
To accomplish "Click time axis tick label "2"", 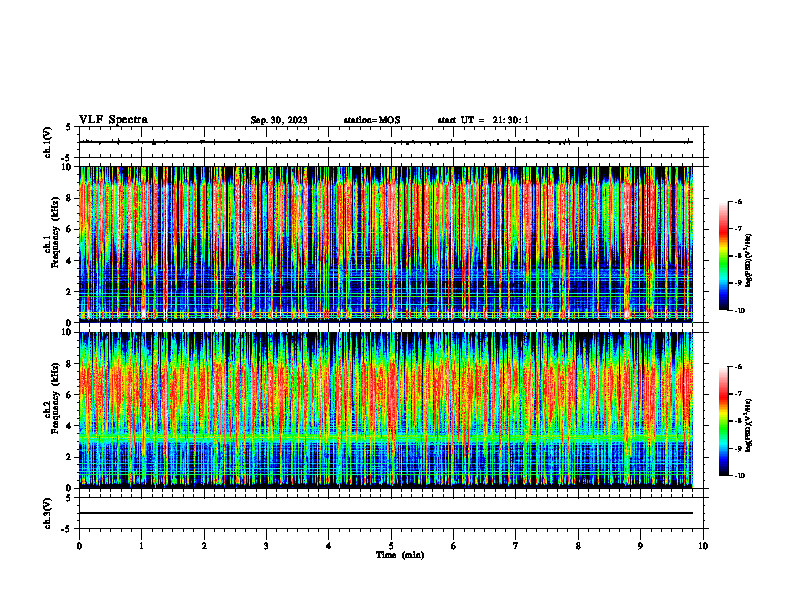I will click(x=204, y=546).
